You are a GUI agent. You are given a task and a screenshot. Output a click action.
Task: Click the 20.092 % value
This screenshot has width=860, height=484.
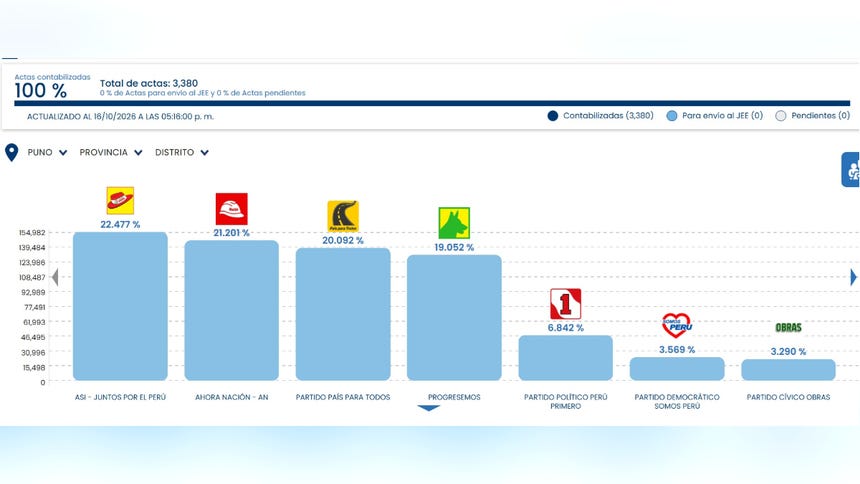343,240
